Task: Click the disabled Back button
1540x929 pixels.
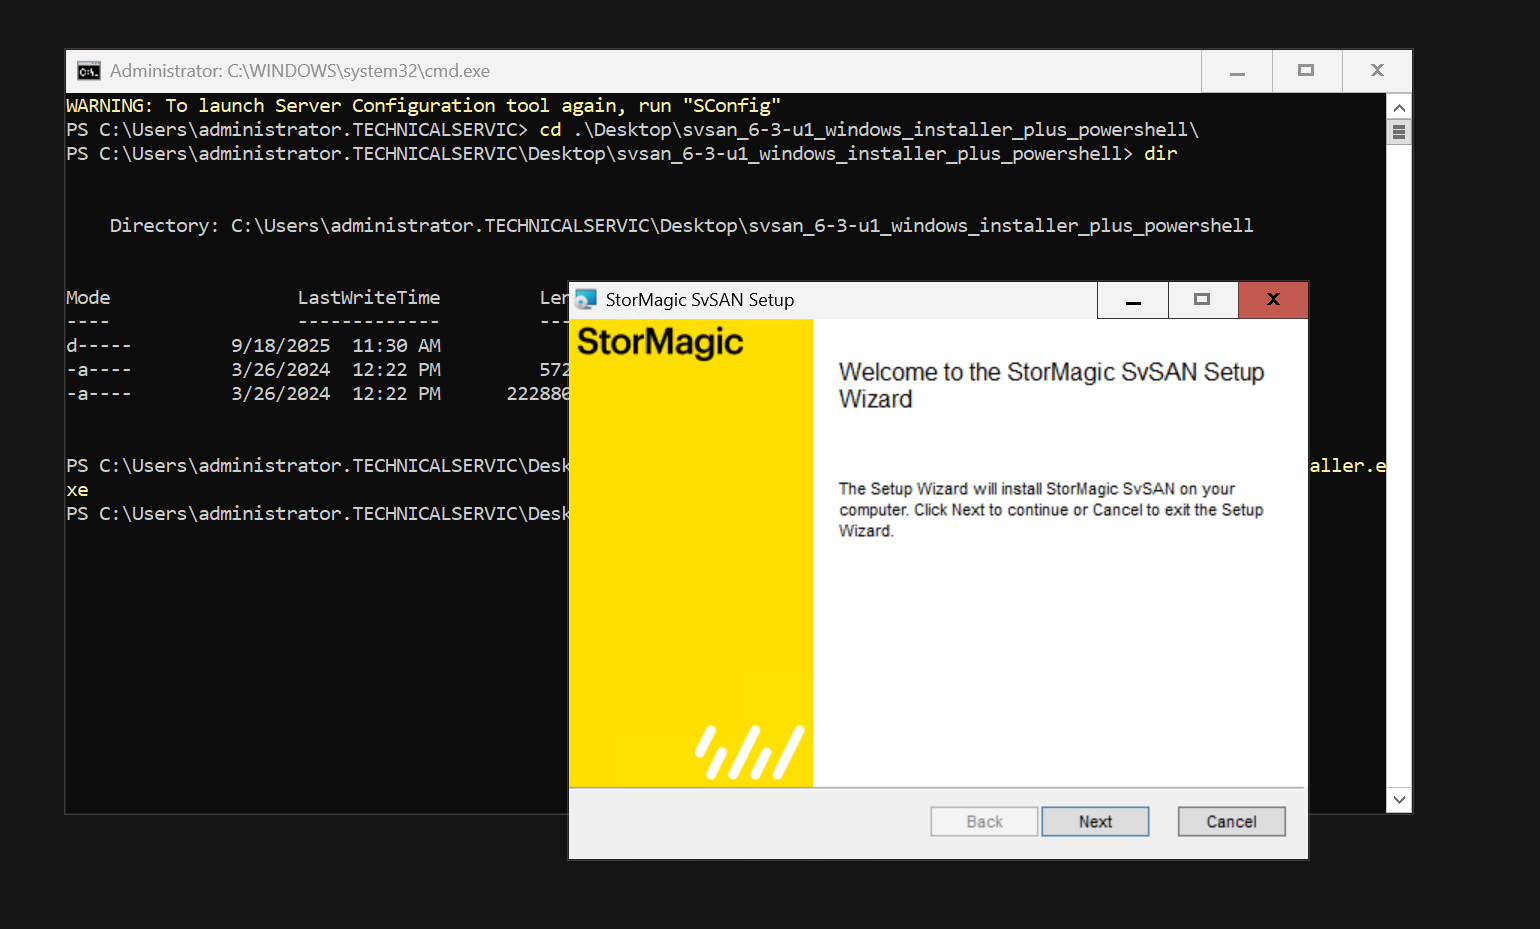Action: click(984, 821)
